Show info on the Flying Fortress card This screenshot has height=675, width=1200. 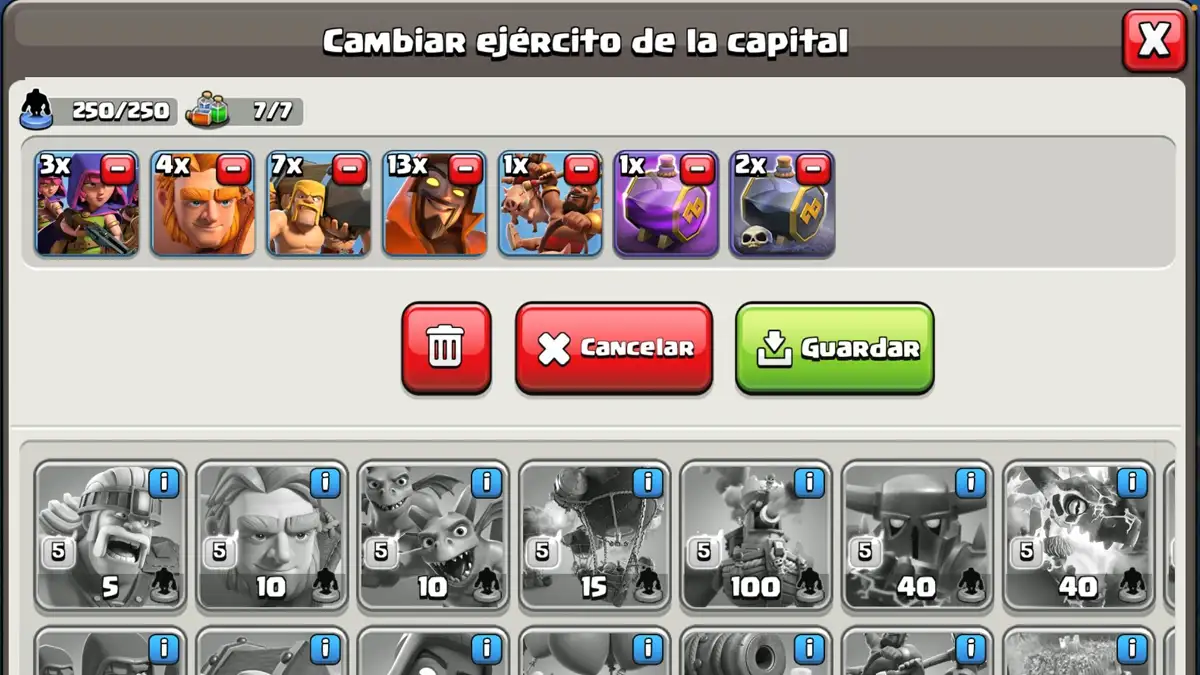[x=810, y=483]
